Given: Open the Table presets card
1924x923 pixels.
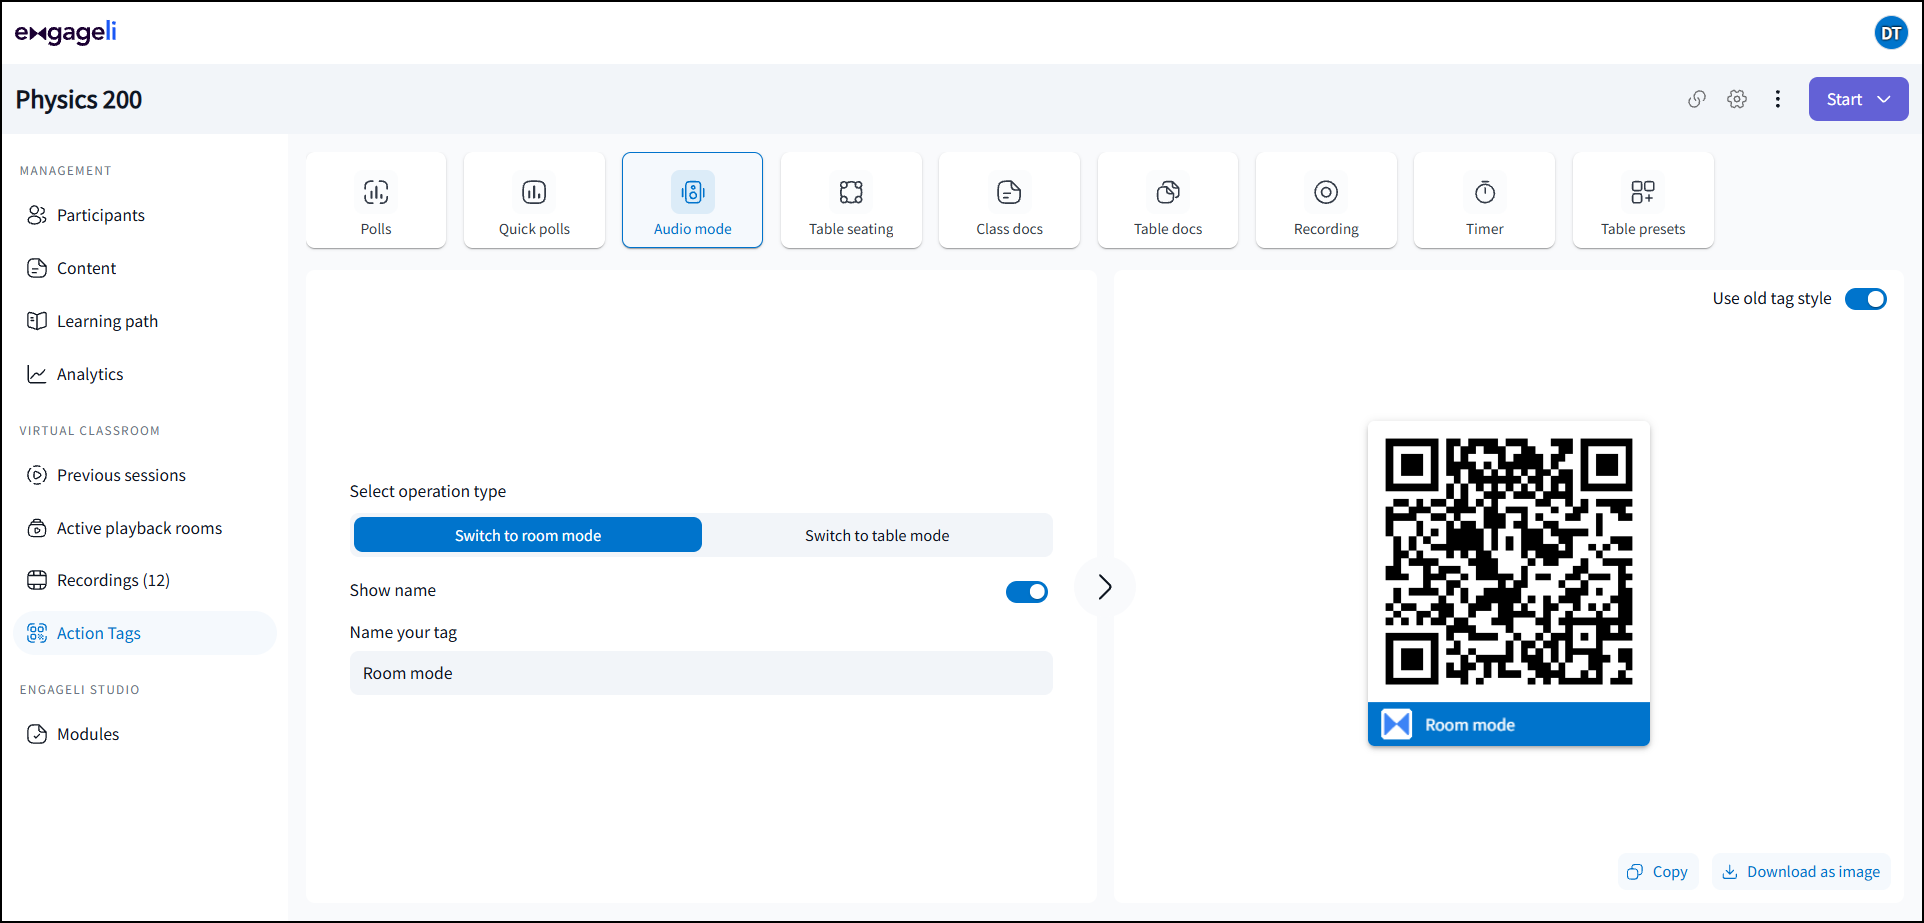Looking at the screenshot, I should 1643,200.
